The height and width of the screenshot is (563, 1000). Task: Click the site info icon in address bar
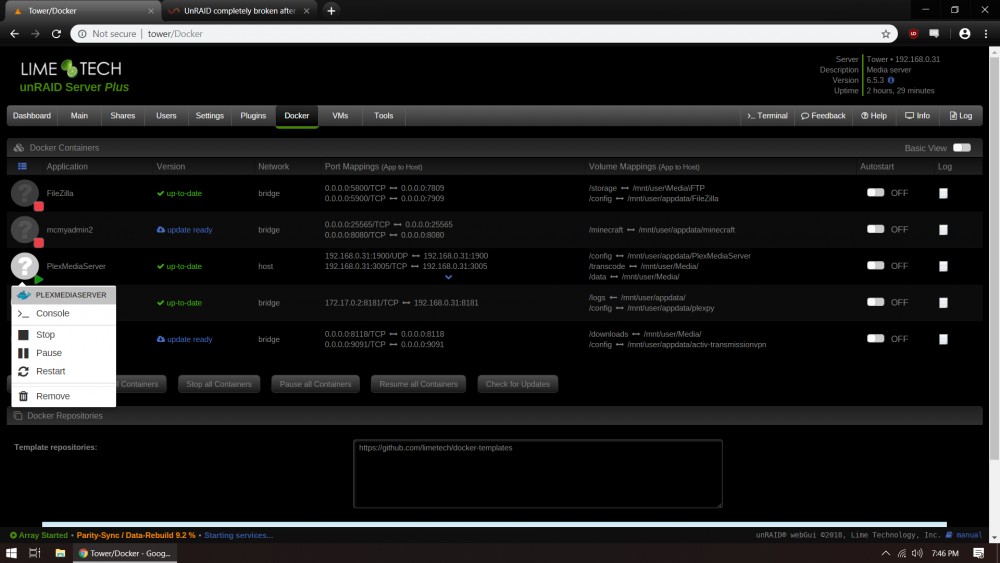82,34
